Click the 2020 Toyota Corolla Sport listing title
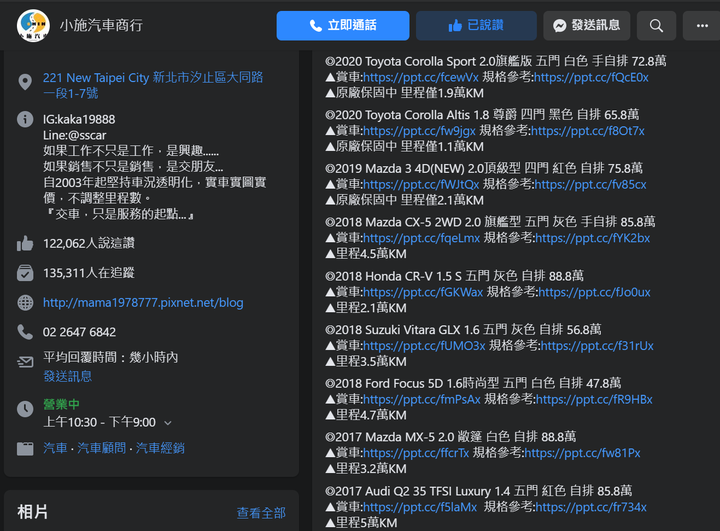The width and height of the screenshot is (720, 531). point(495,61)
